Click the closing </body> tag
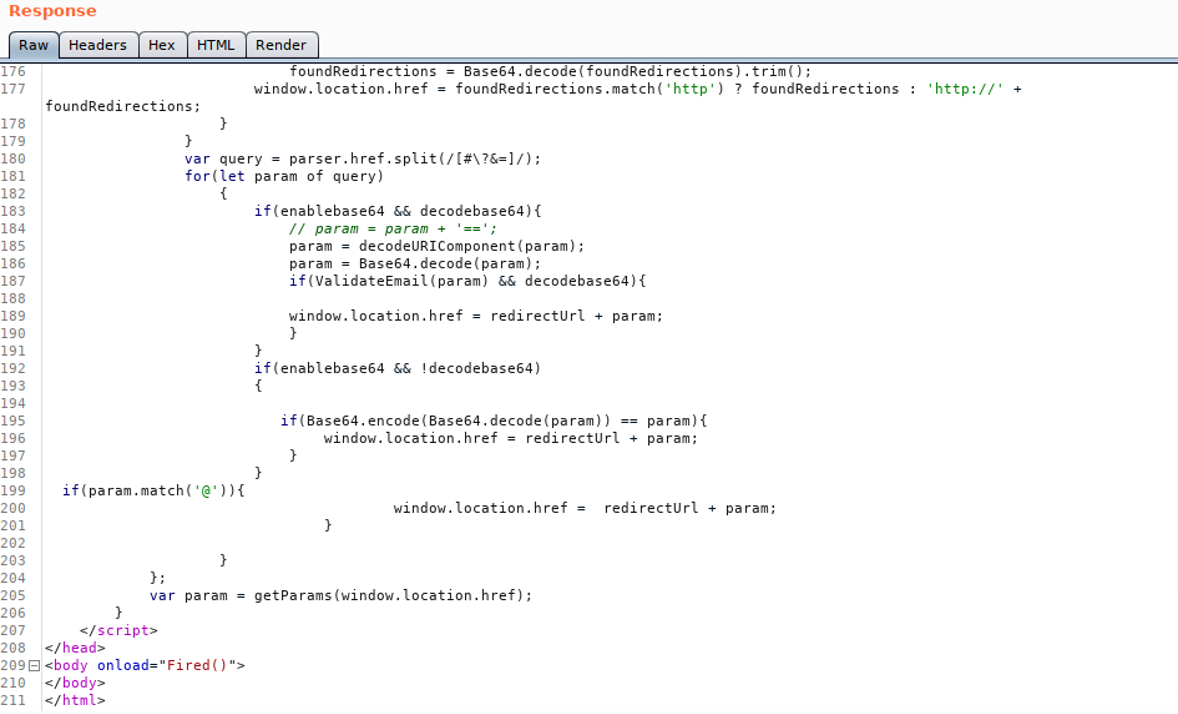 [x=75, y=683]
